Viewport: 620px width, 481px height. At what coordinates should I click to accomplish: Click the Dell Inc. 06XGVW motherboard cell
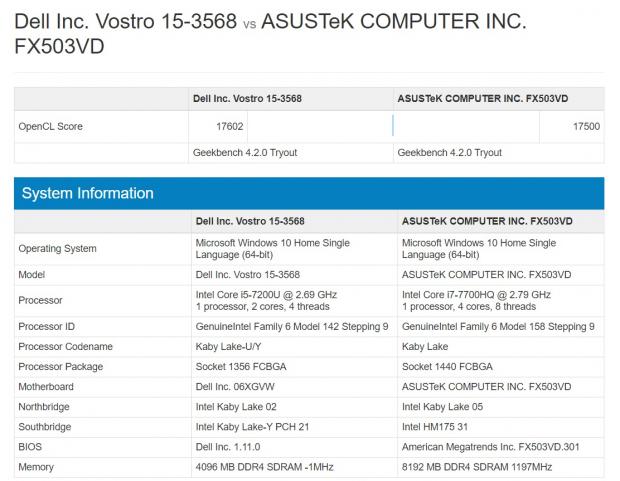(238, 386)
